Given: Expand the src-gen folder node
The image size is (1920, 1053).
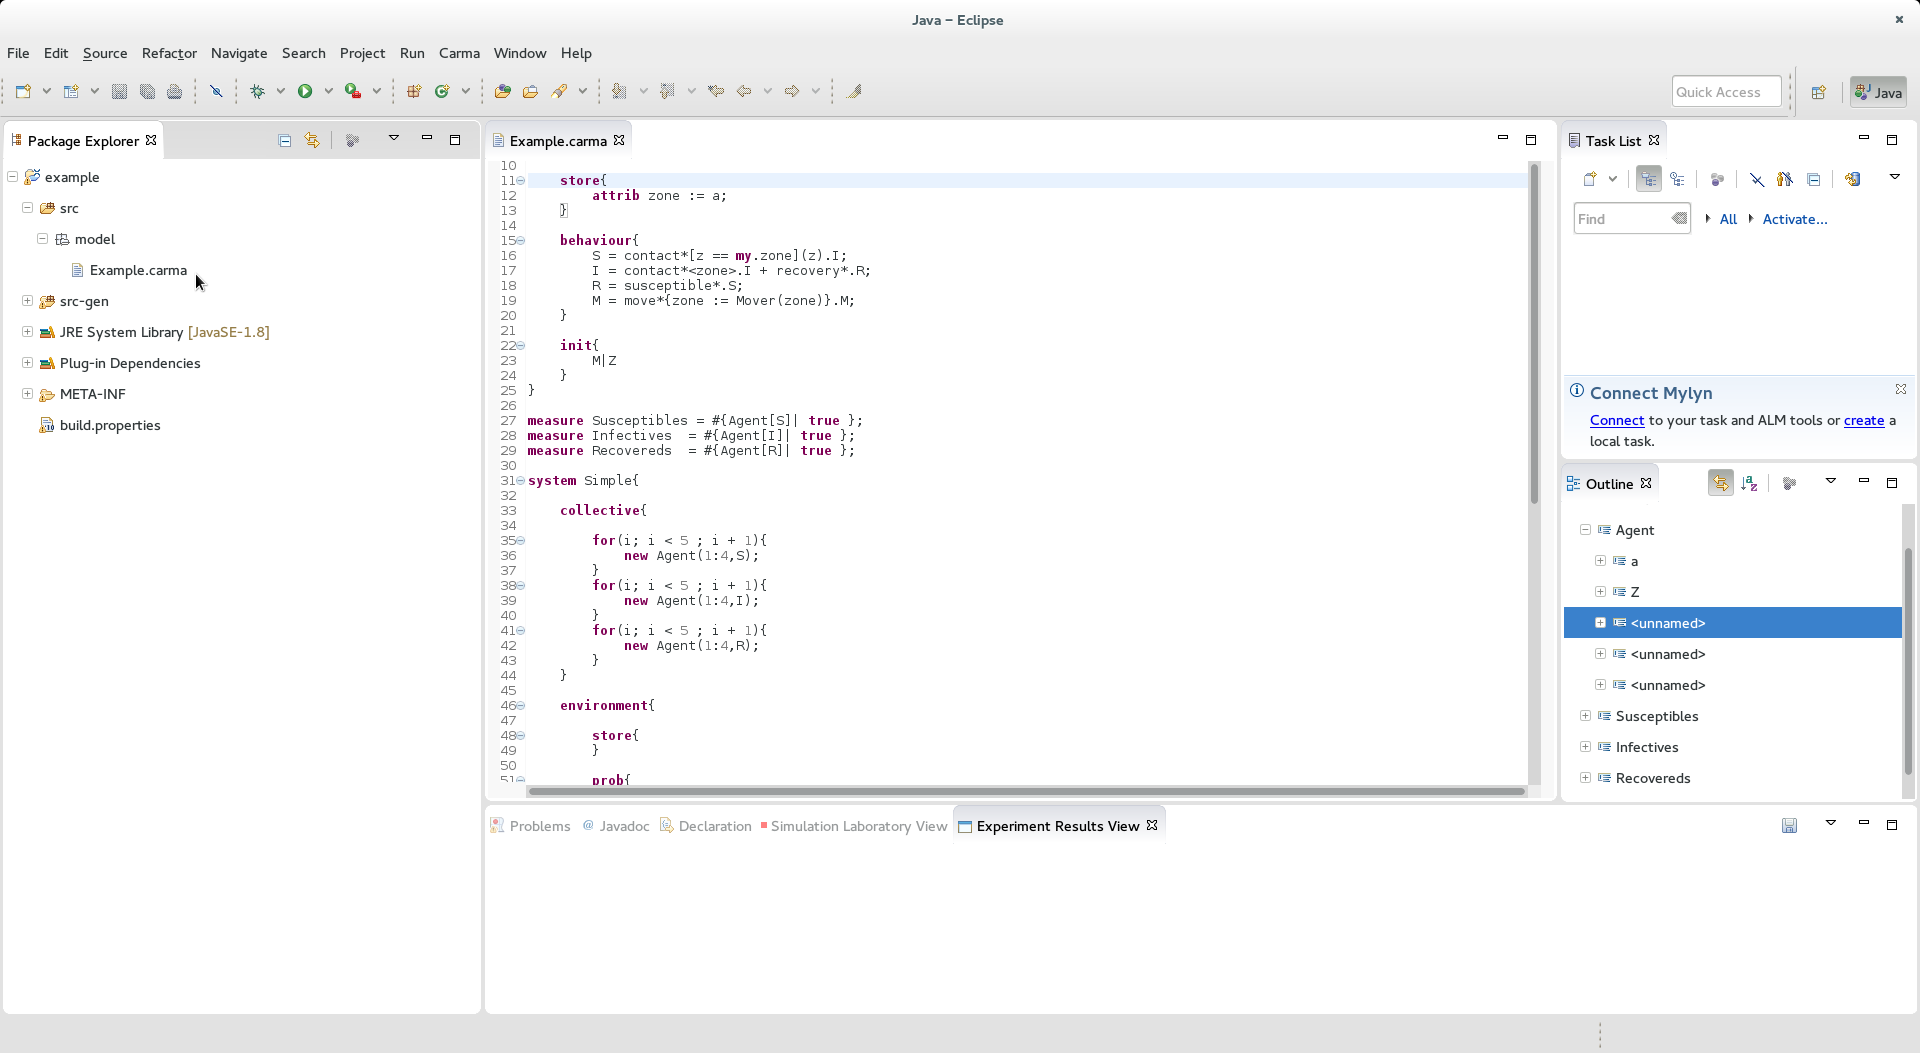Looking at the screenshot, I should click(28, 300).
